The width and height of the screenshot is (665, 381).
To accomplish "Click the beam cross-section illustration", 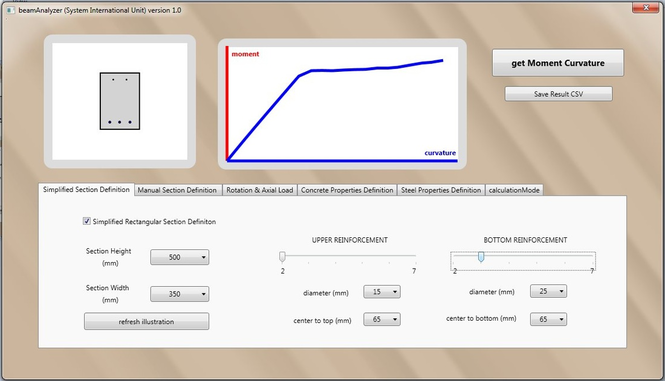I will tap(120, 101).
